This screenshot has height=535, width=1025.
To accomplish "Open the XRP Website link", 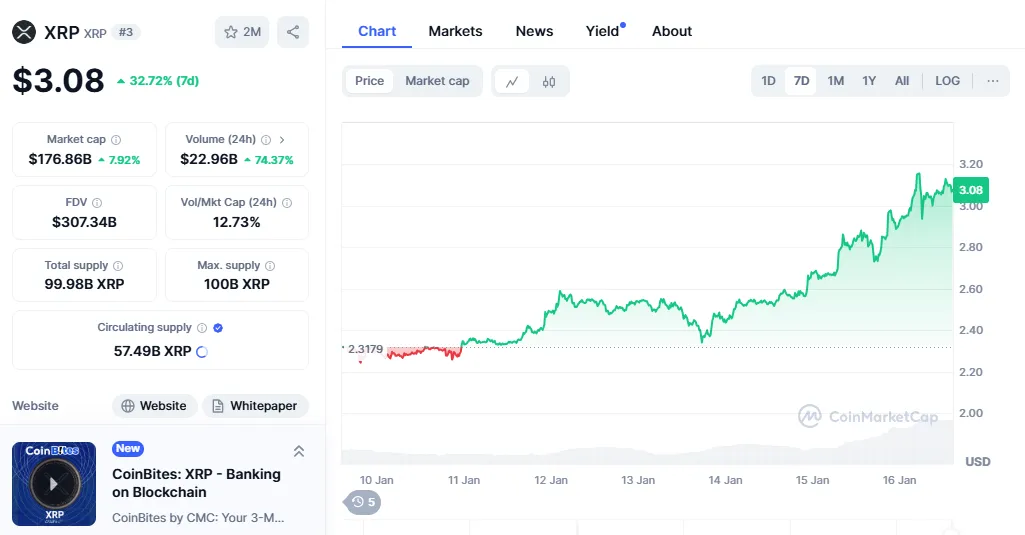I will (154, 406).
